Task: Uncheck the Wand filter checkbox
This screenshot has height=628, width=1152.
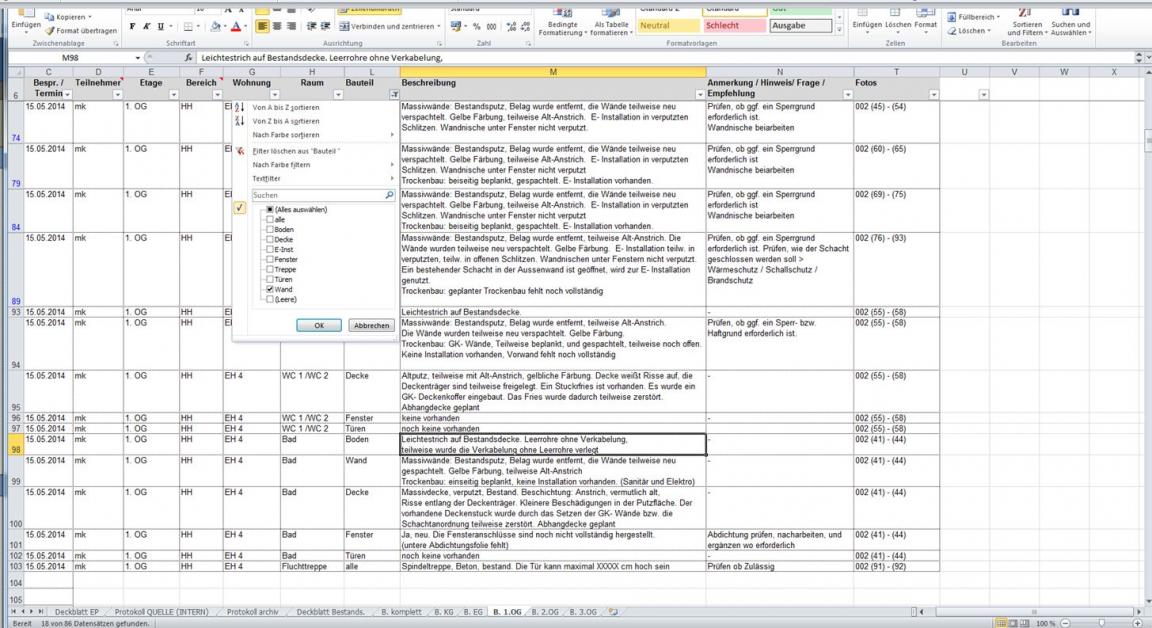Action: 270,289
